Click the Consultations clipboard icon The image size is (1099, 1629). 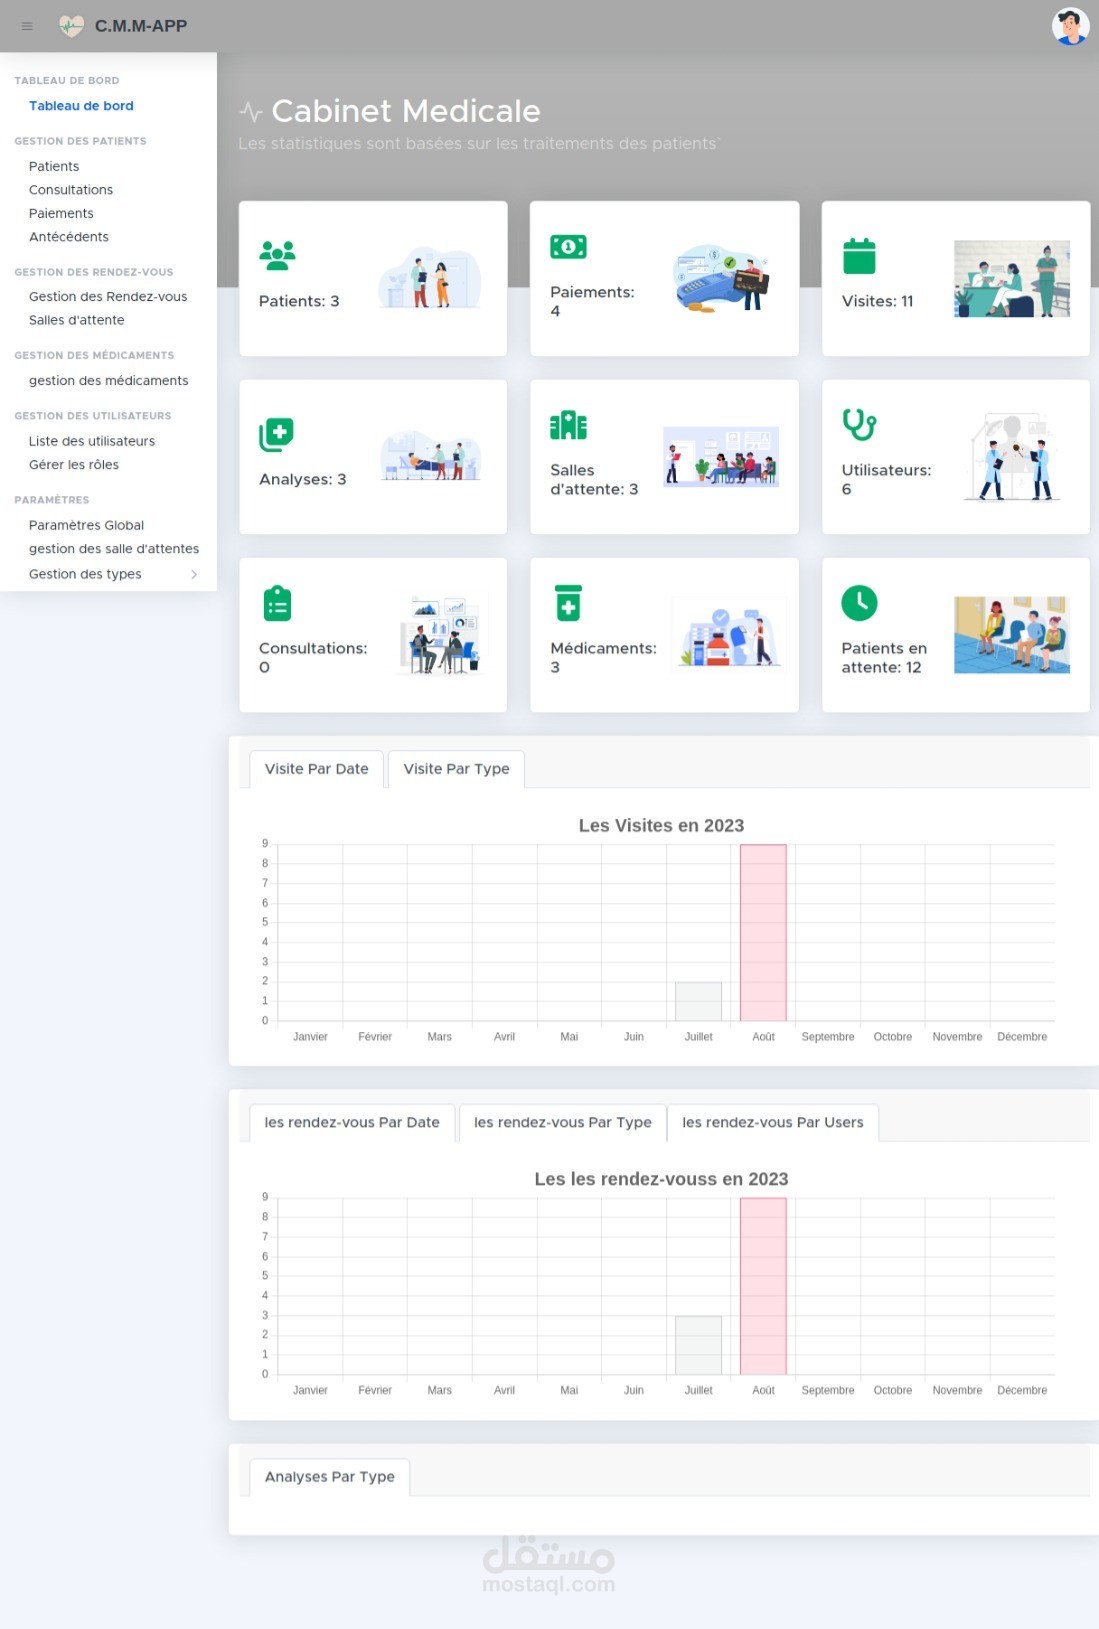(x=277, y=604)
